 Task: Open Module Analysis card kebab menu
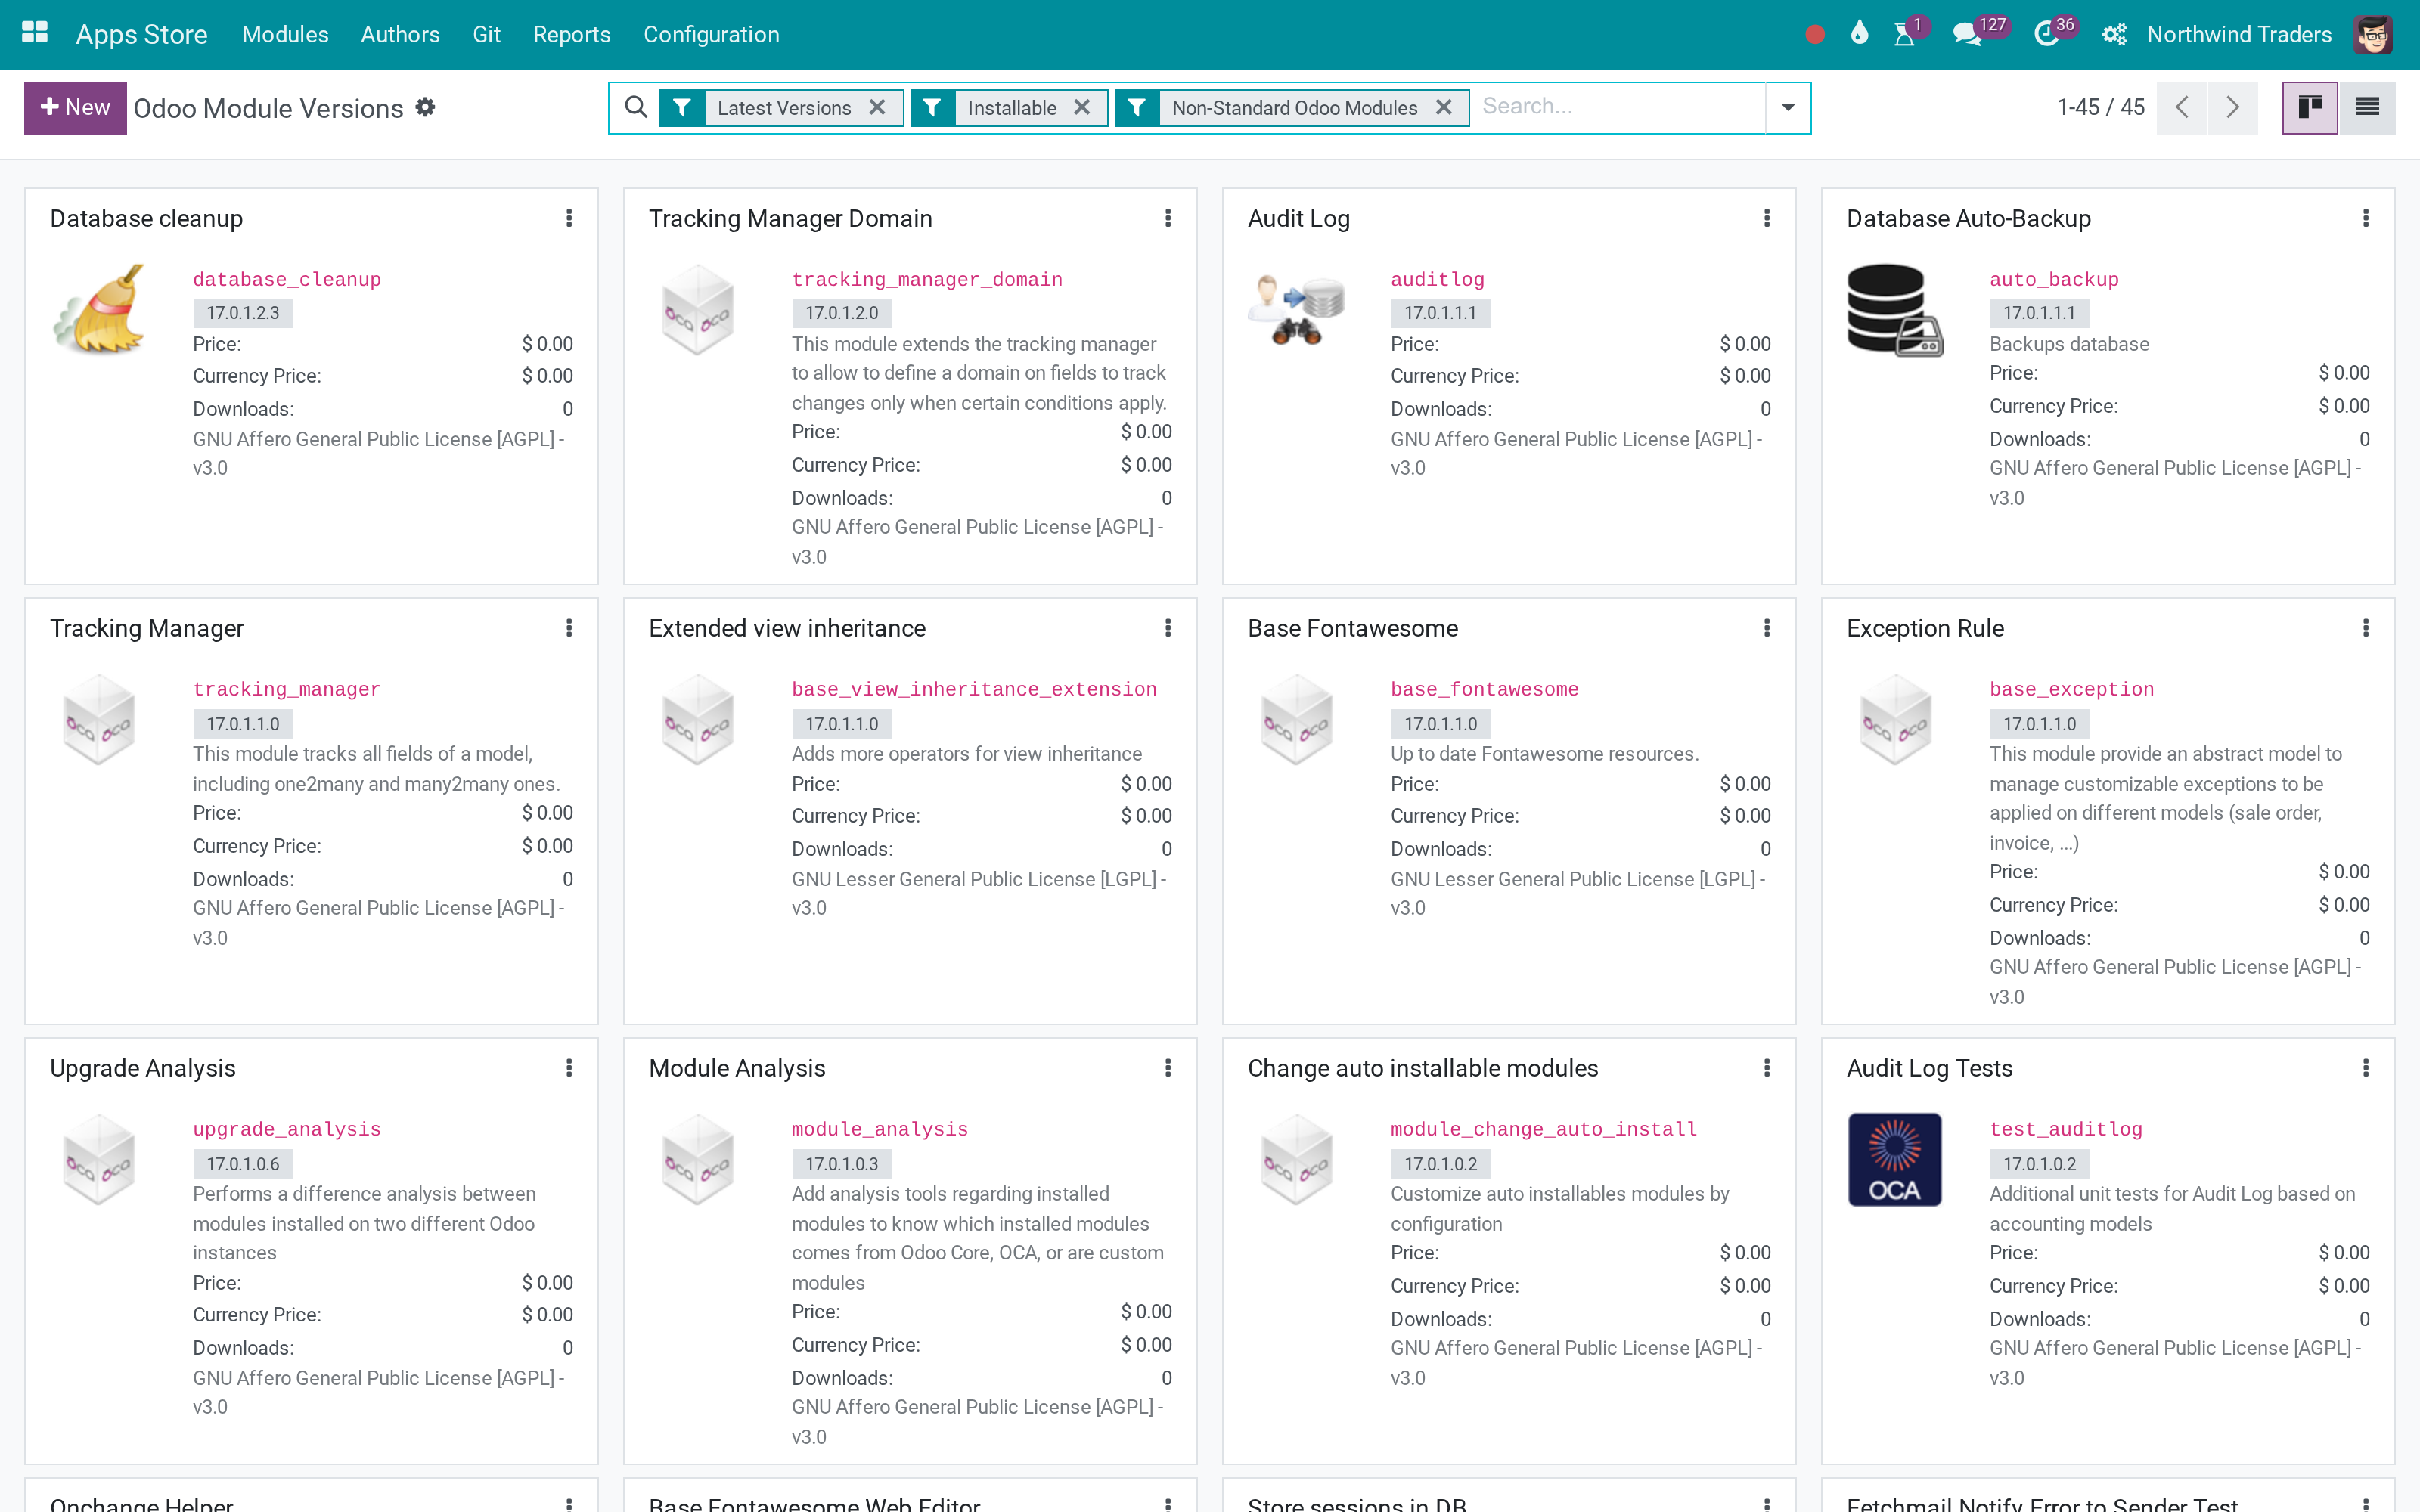pos(1168,1068)
